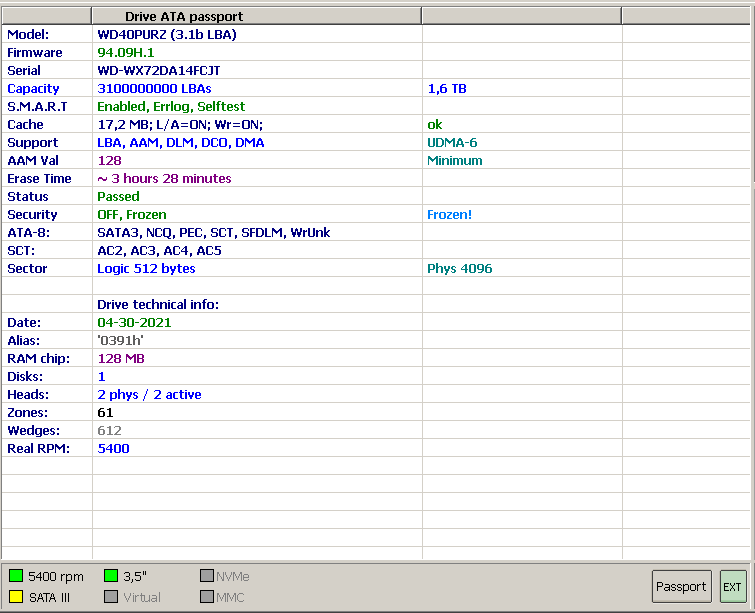Select SCT value AC2, AC3, AC4, AC5
Image resolution: width=755 pixels, height=613 pixels.
(159, 251)
